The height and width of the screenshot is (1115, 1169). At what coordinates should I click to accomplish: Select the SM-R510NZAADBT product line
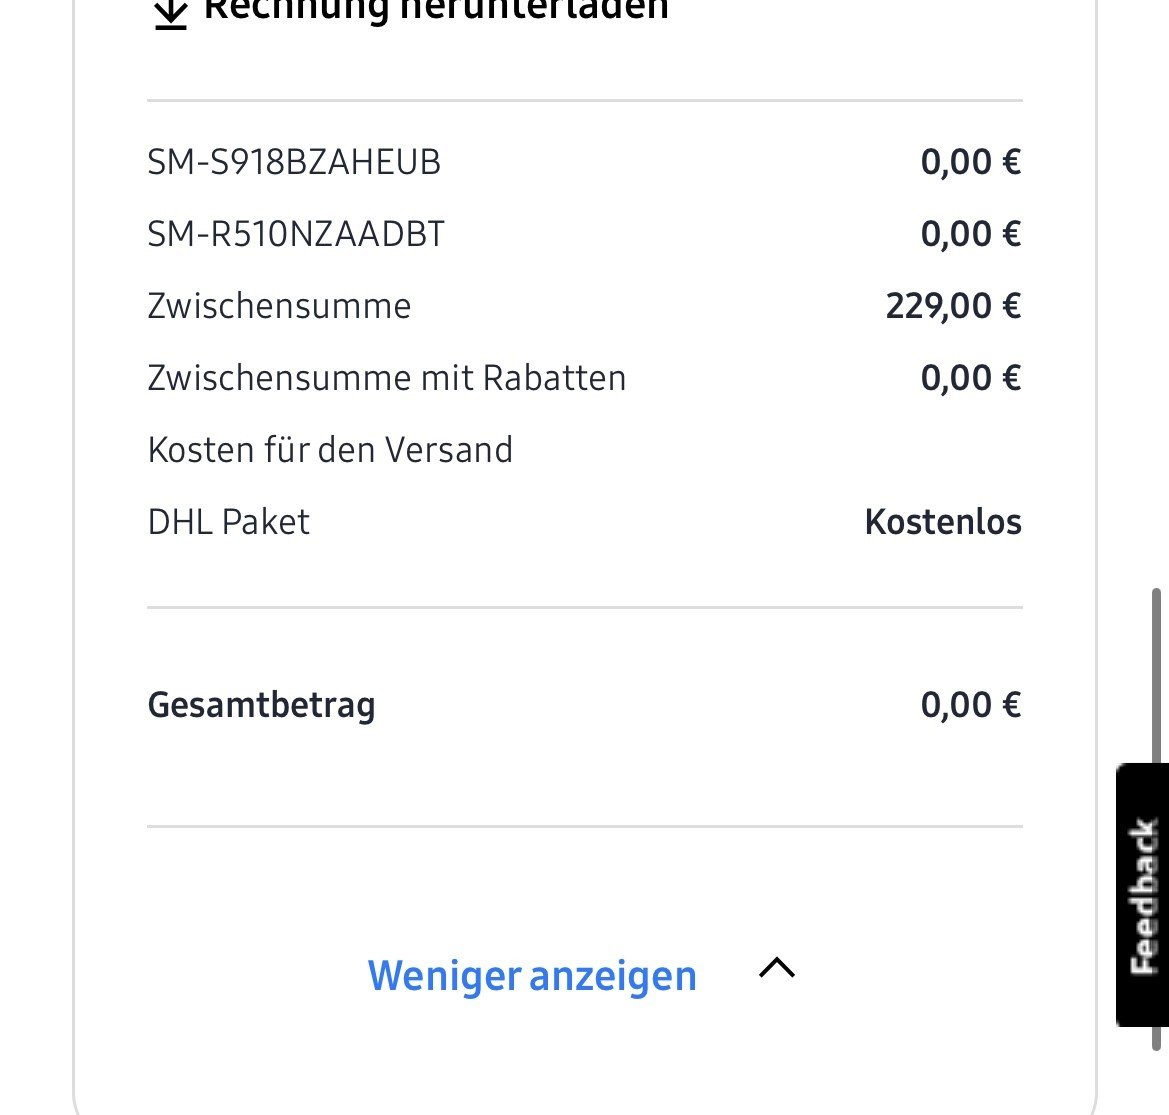coord(296,234)
